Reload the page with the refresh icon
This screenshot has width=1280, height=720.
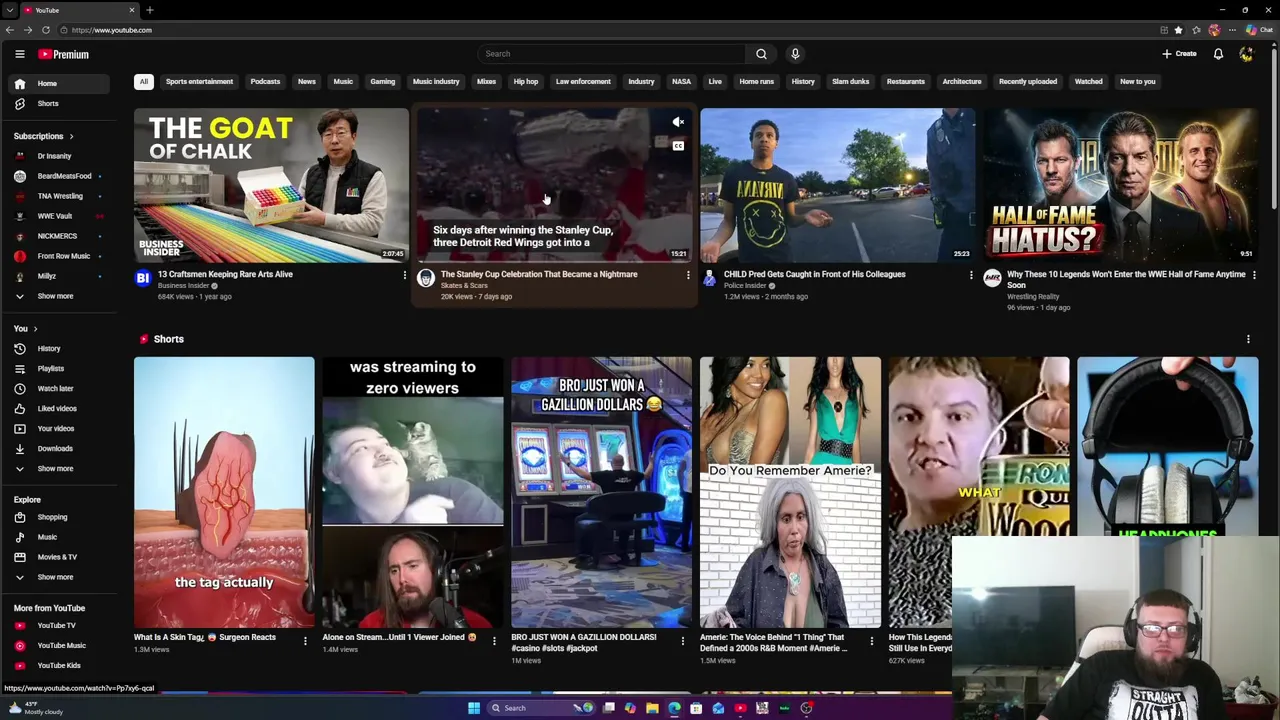click(46, 30)
